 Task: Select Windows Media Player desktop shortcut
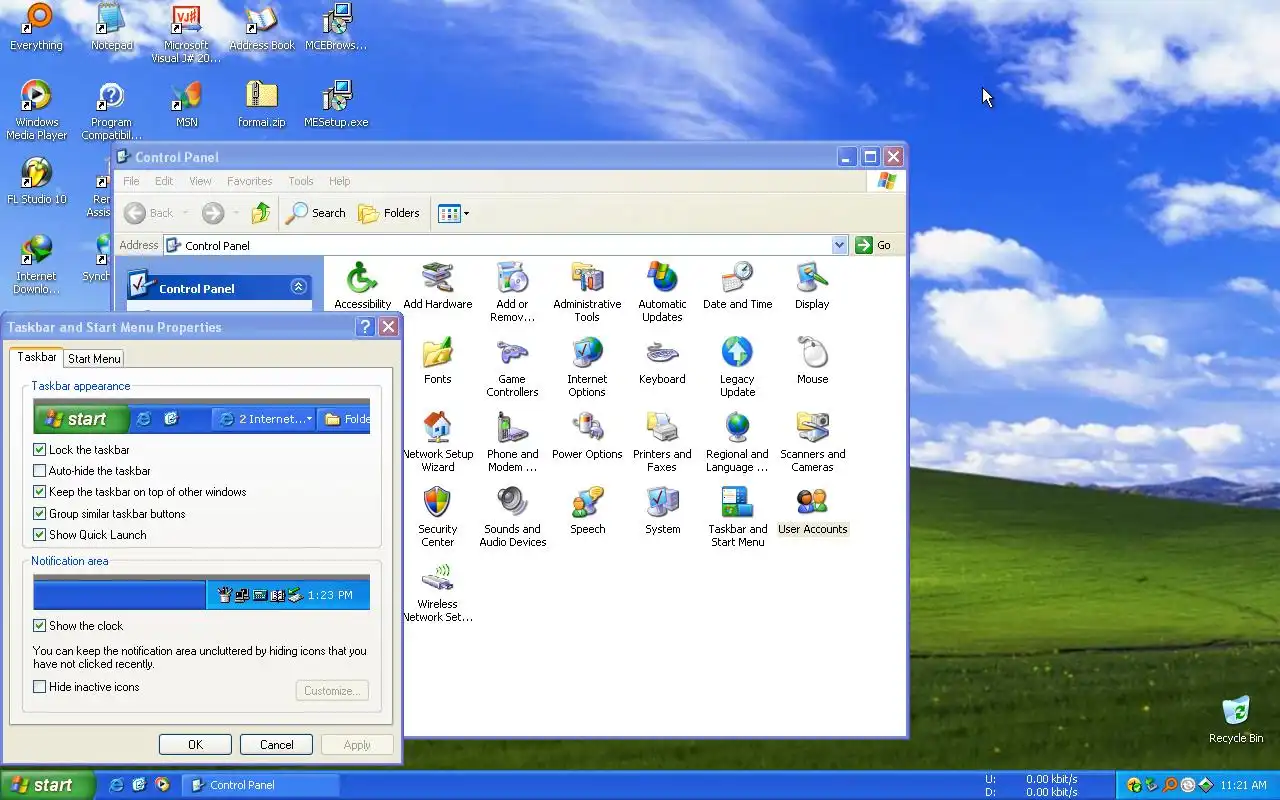coord(36,110)
